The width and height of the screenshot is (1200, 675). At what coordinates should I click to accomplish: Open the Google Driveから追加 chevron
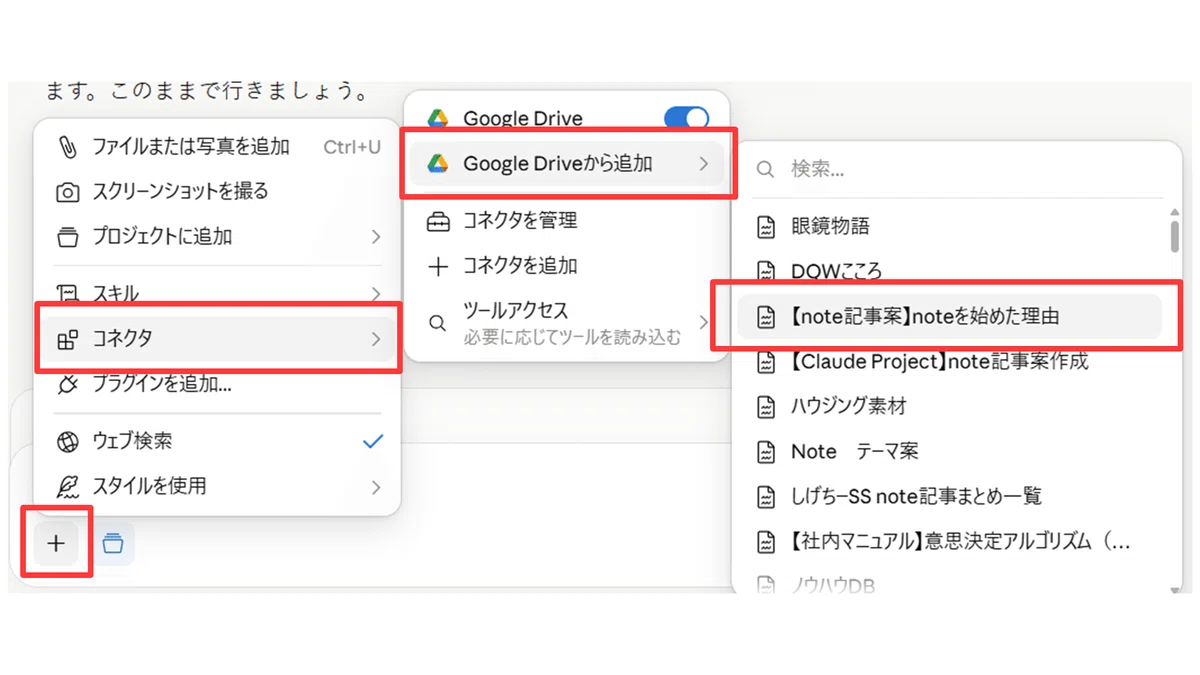click(x=704, y=164)
